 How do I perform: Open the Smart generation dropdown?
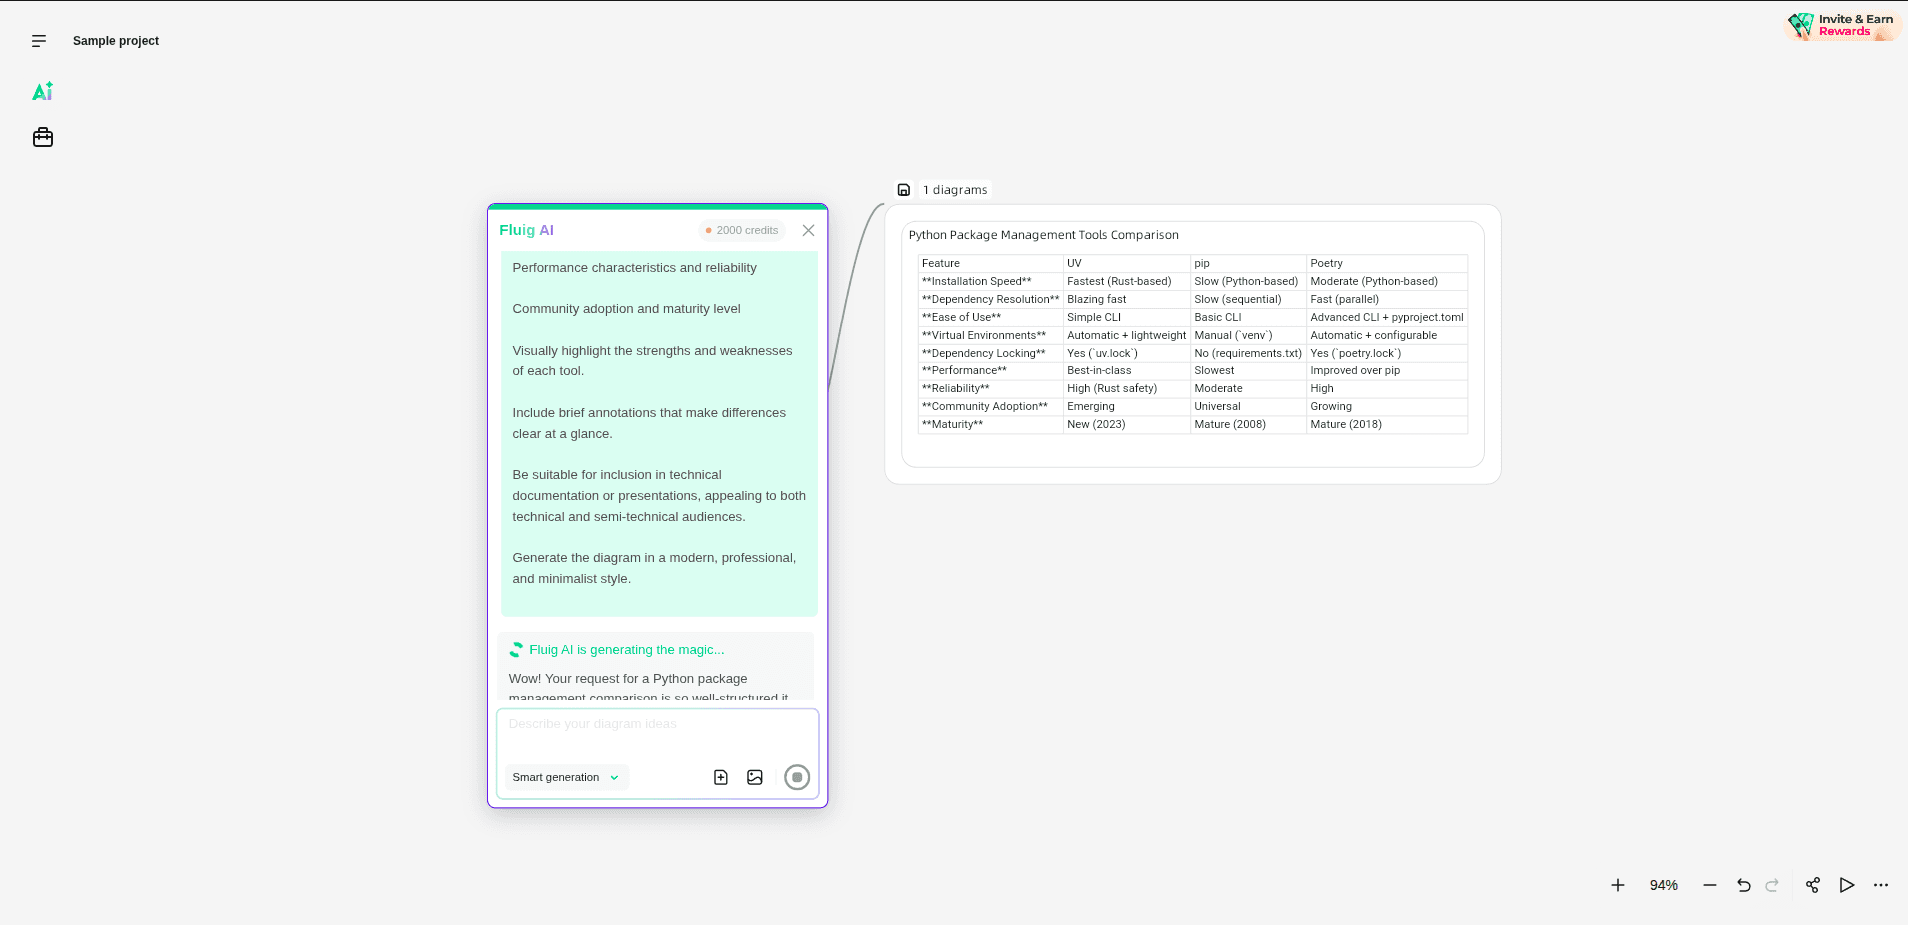(x=566, y=777)
